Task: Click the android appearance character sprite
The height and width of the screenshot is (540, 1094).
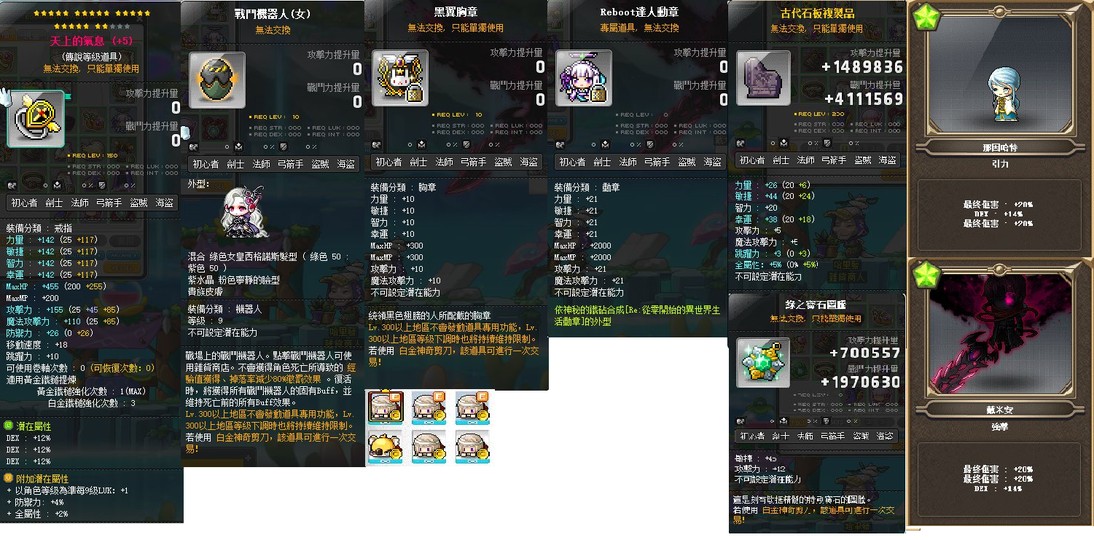Action: [x=243, y=213]
